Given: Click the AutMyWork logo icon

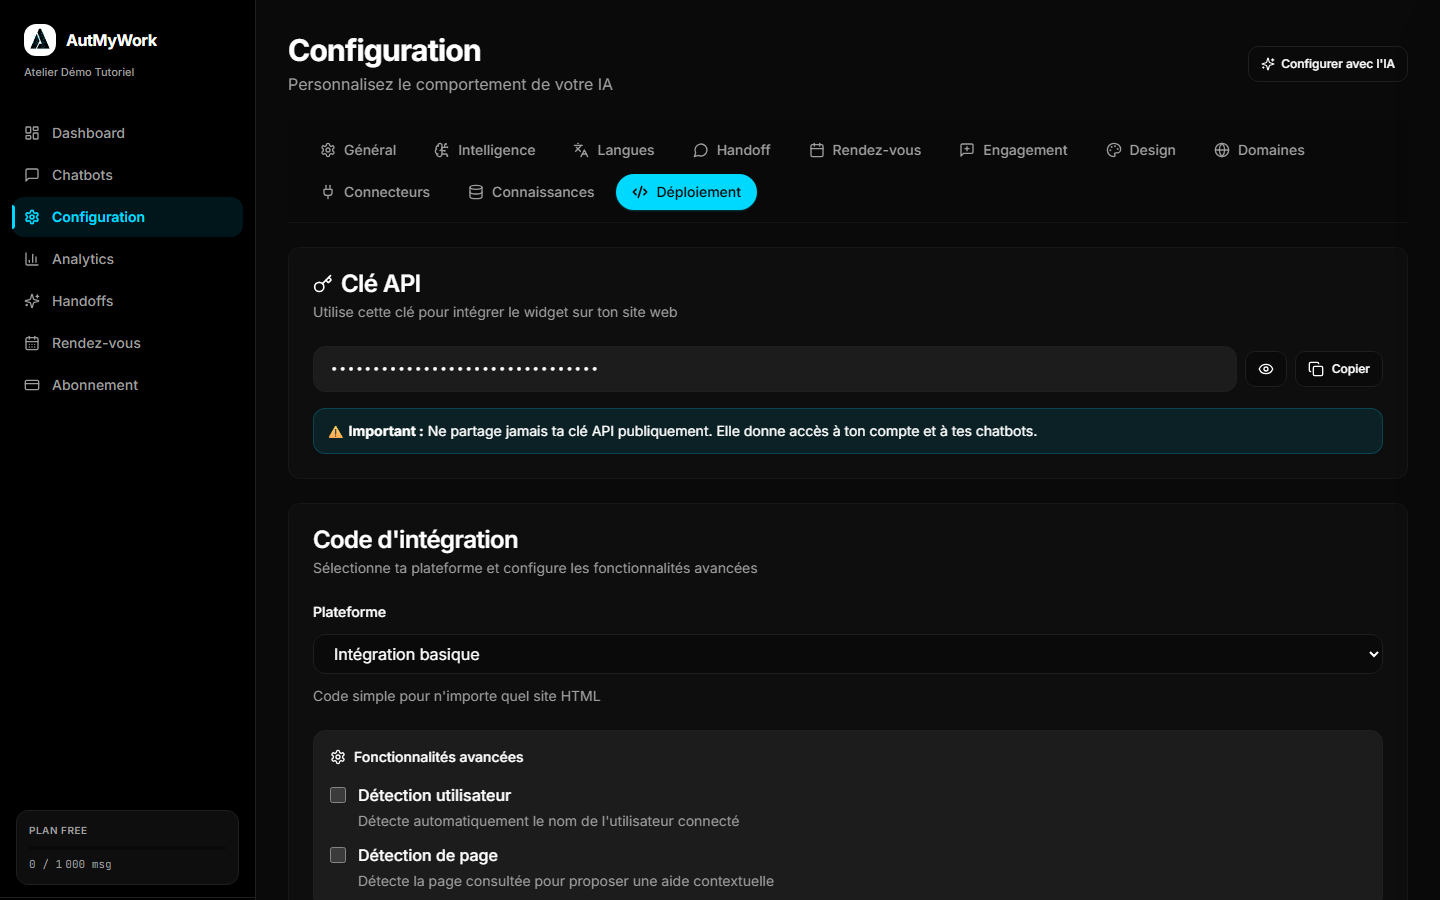Looking at the screenshot, I should (x=40, y=40).
